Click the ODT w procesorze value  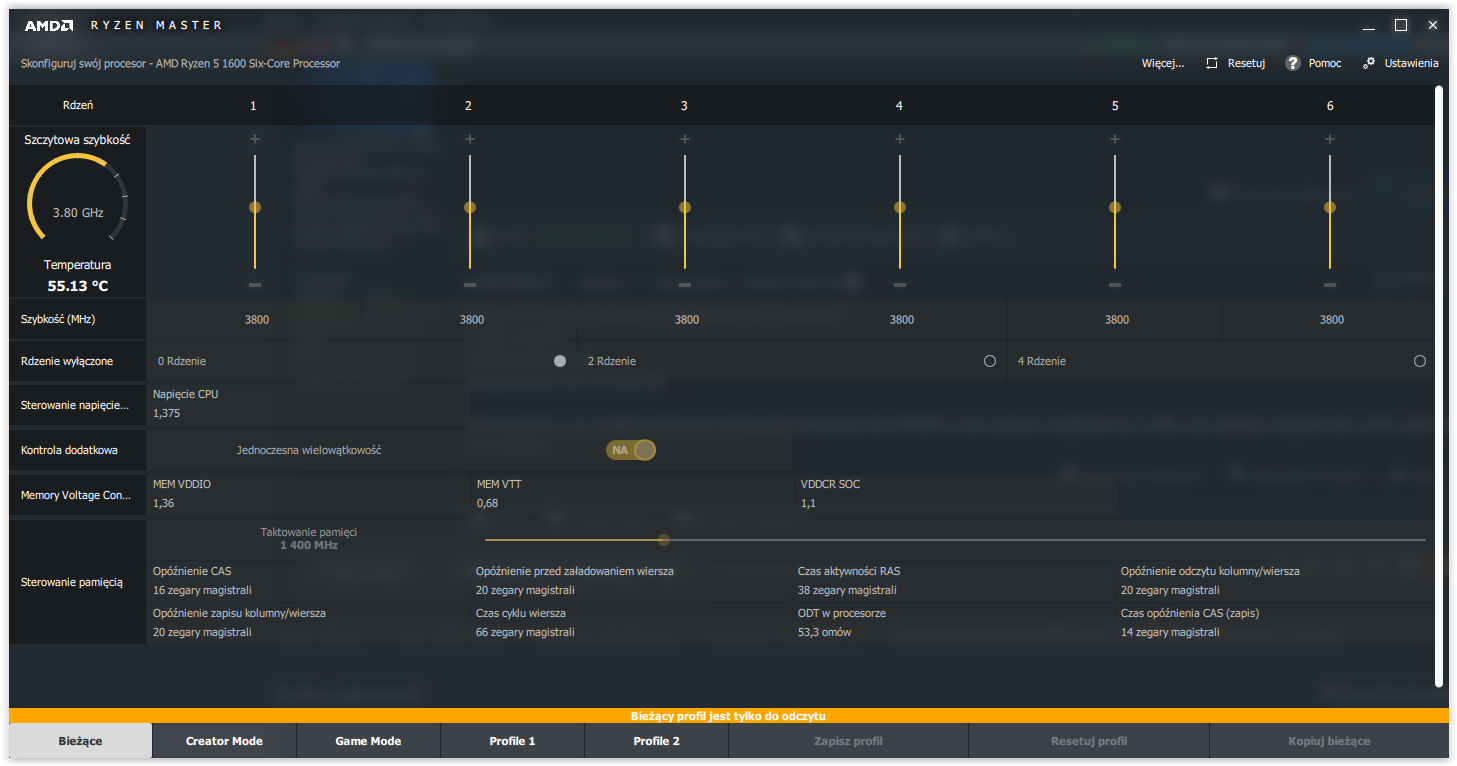pyautogui.click(x=825, y=632)
